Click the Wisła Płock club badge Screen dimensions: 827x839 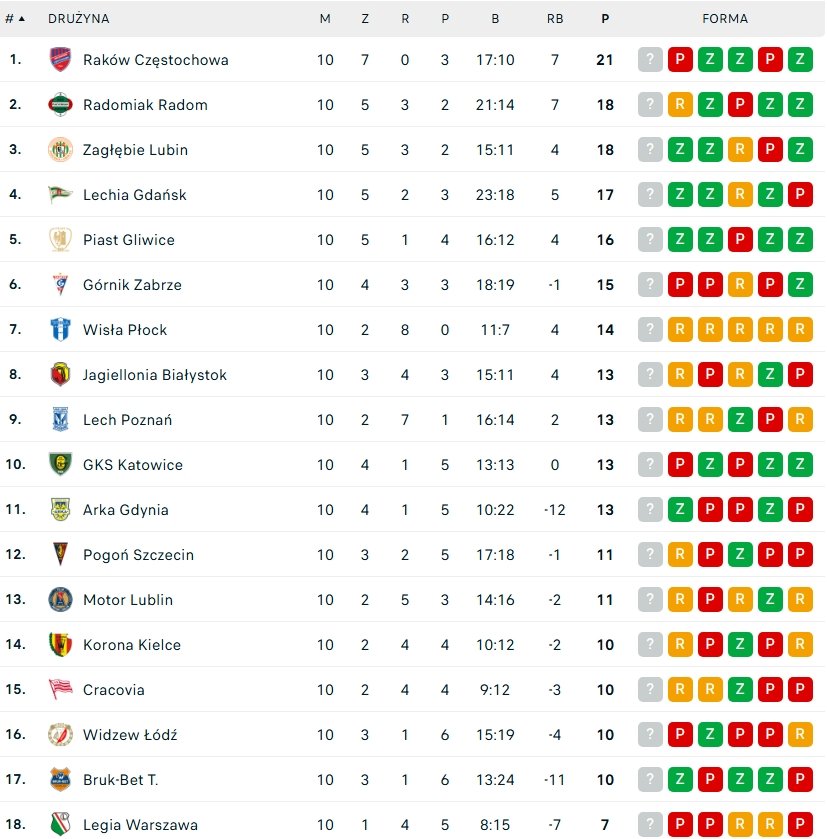[60, 330]
